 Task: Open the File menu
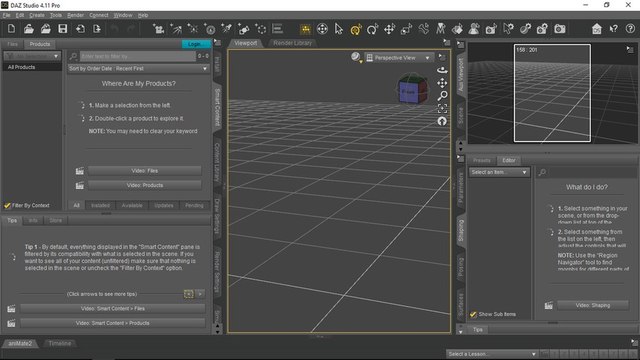coord(6,15)
